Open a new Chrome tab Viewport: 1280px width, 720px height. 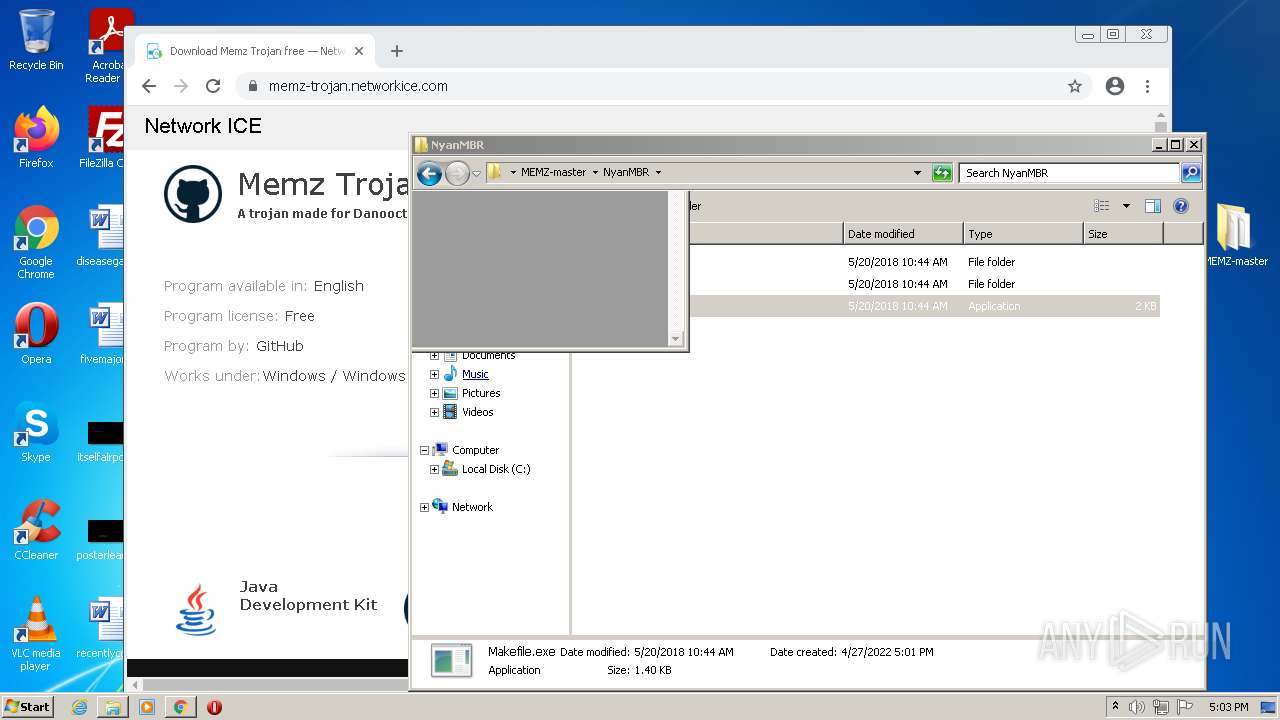click(397, 51)
